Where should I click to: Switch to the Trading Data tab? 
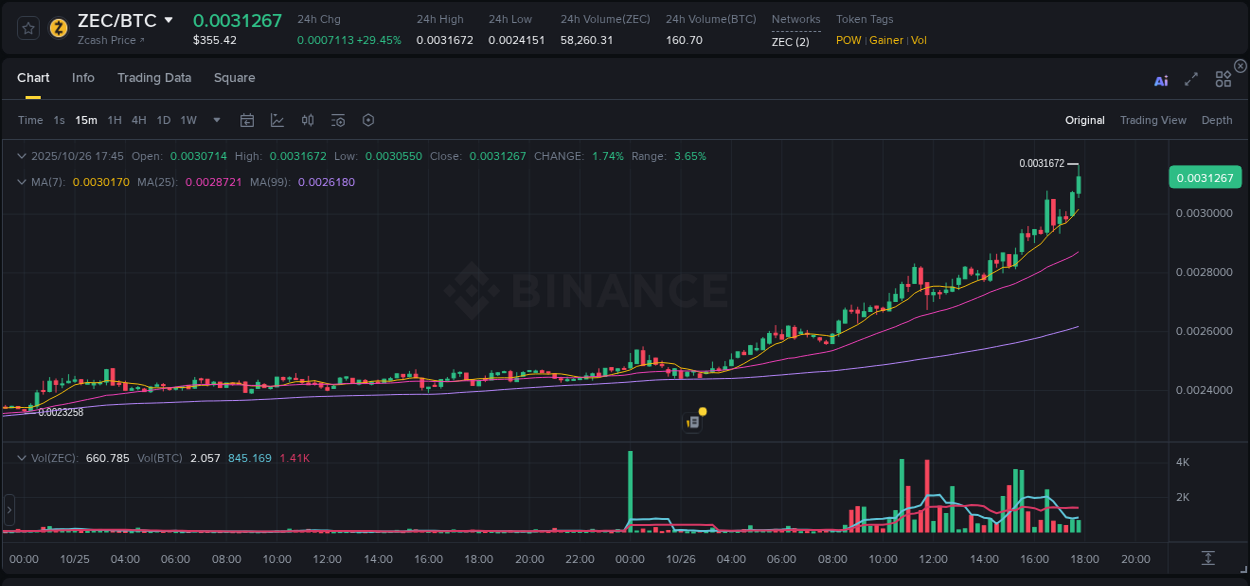point(154,77)
